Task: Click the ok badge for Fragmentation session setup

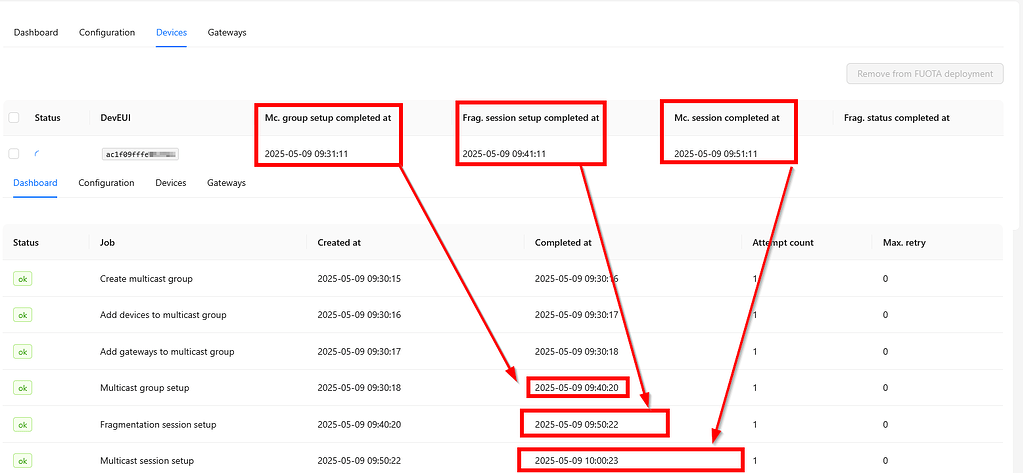Action: pos(22,424)
